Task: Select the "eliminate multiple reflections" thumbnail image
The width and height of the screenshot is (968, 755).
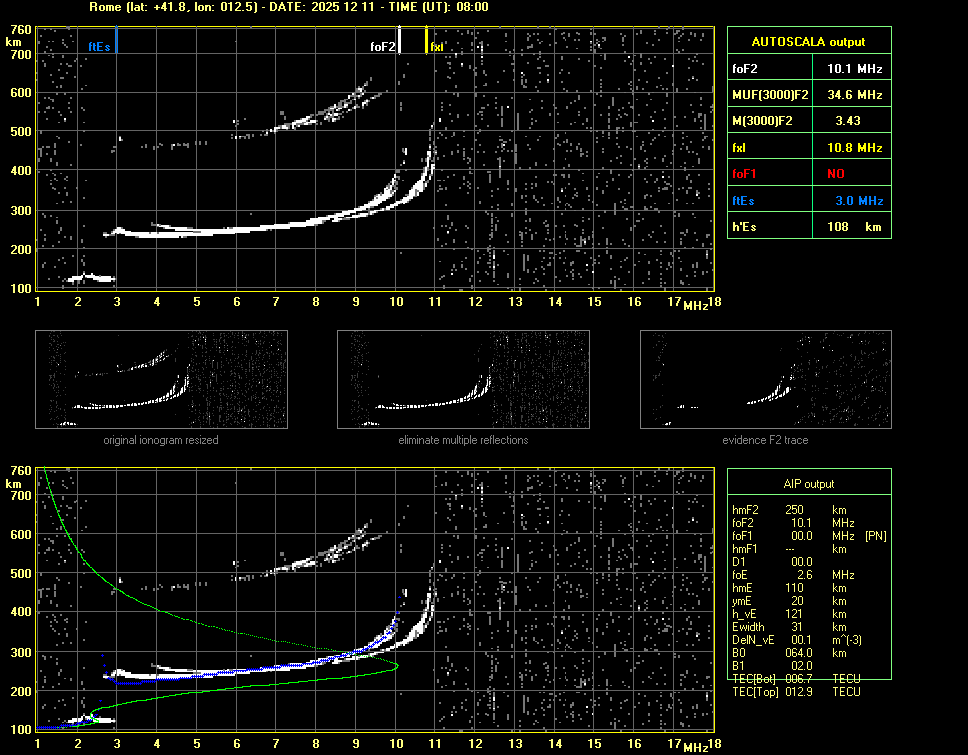Action: [x=463, y=380]
